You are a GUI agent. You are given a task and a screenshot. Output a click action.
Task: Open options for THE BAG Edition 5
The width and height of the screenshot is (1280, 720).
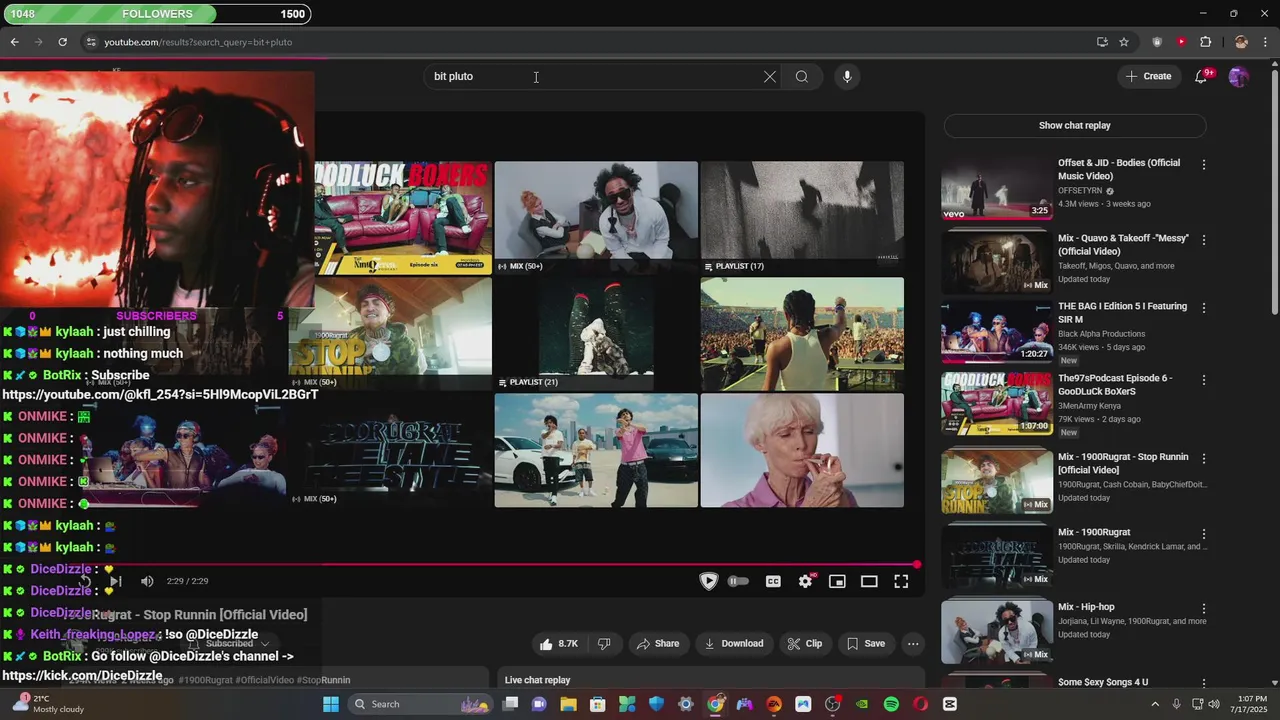1204,308
